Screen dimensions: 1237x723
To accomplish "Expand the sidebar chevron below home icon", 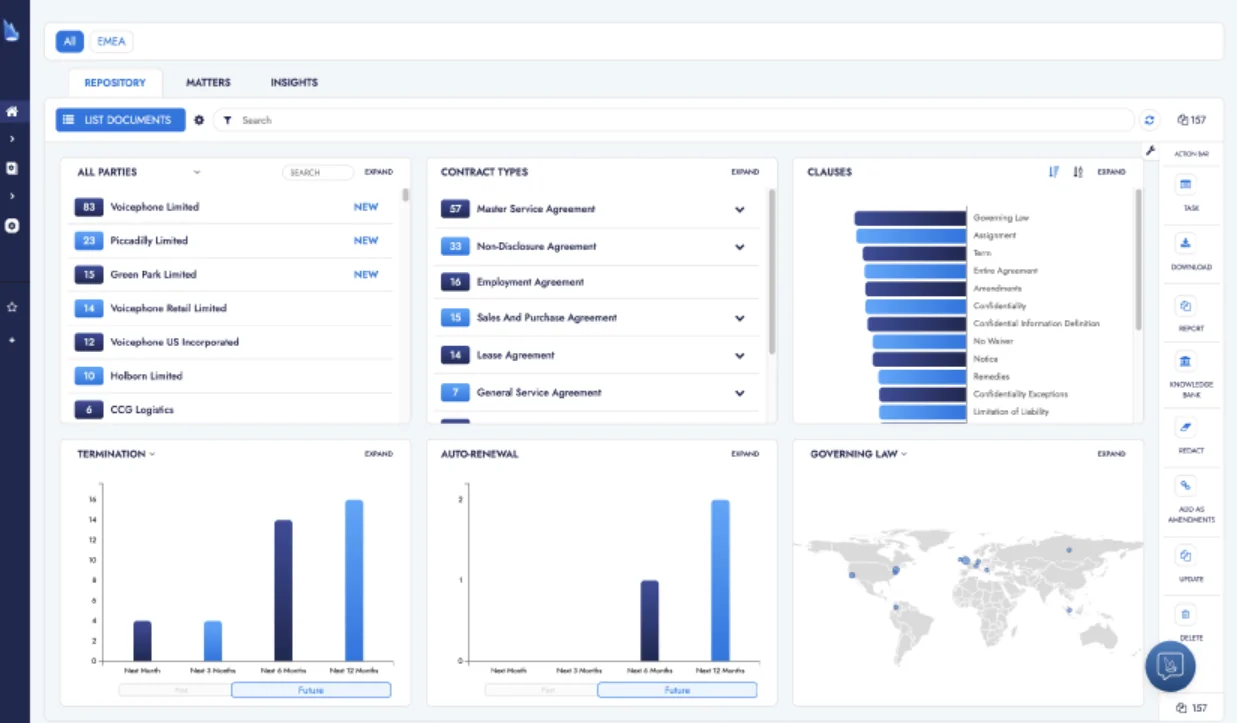I will pyautogui.click(x=12, y=139).
